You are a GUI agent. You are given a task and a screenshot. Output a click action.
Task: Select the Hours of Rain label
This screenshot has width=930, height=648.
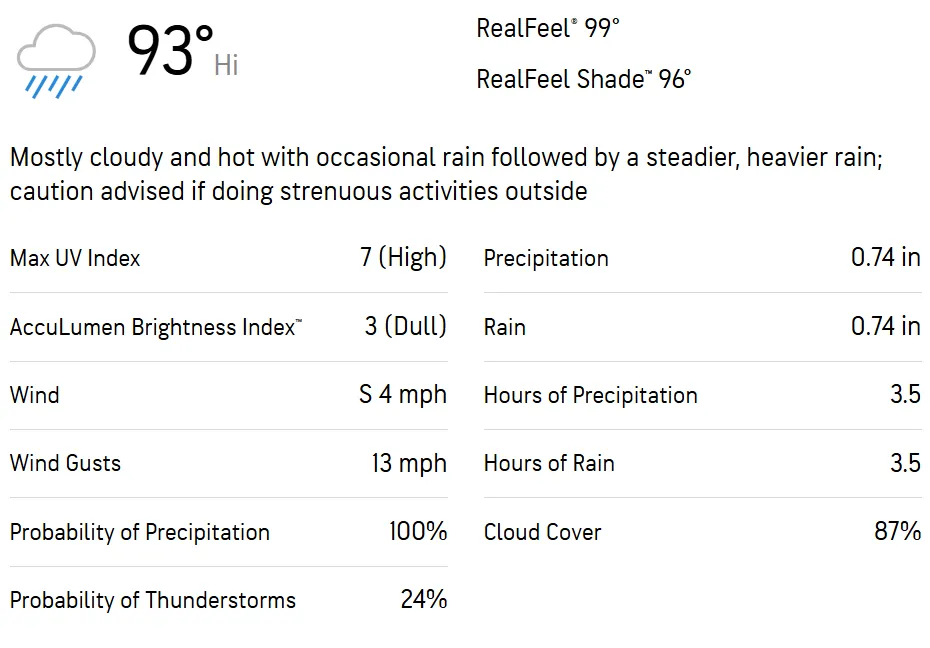click(x=549, y=463)
